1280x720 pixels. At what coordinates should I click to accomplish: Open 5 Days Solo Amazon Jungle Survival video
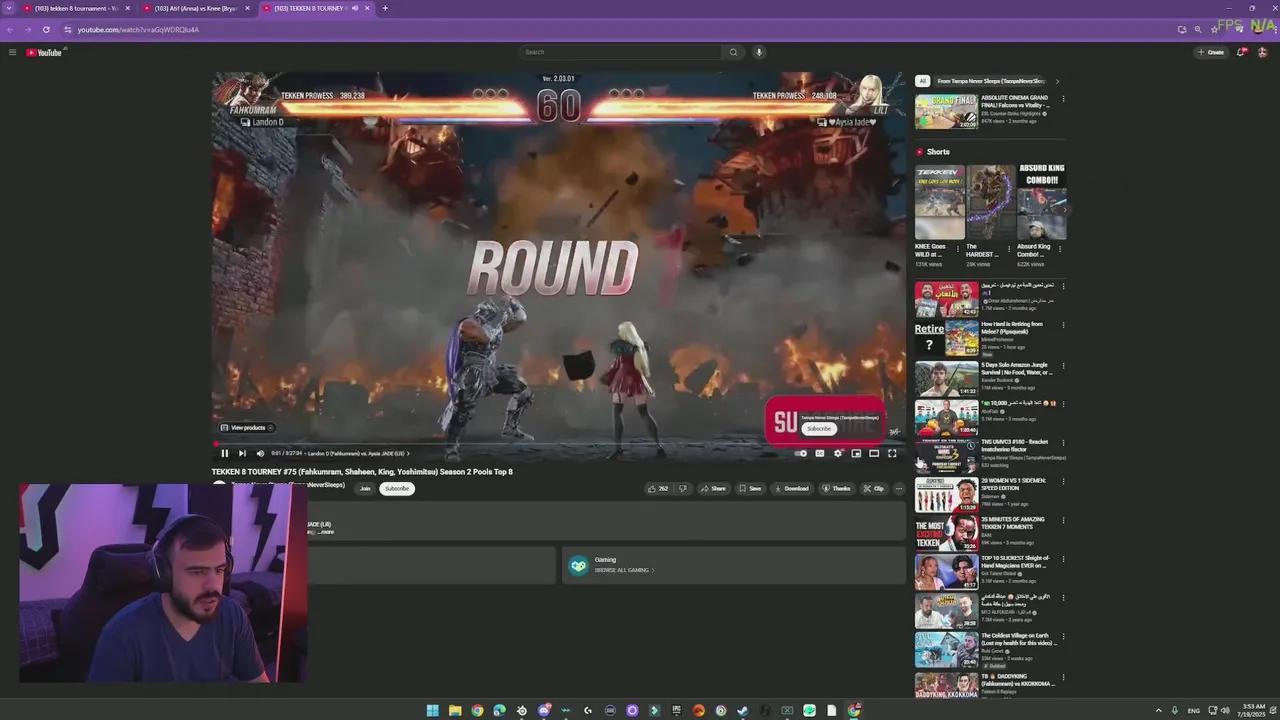(946, 378)
